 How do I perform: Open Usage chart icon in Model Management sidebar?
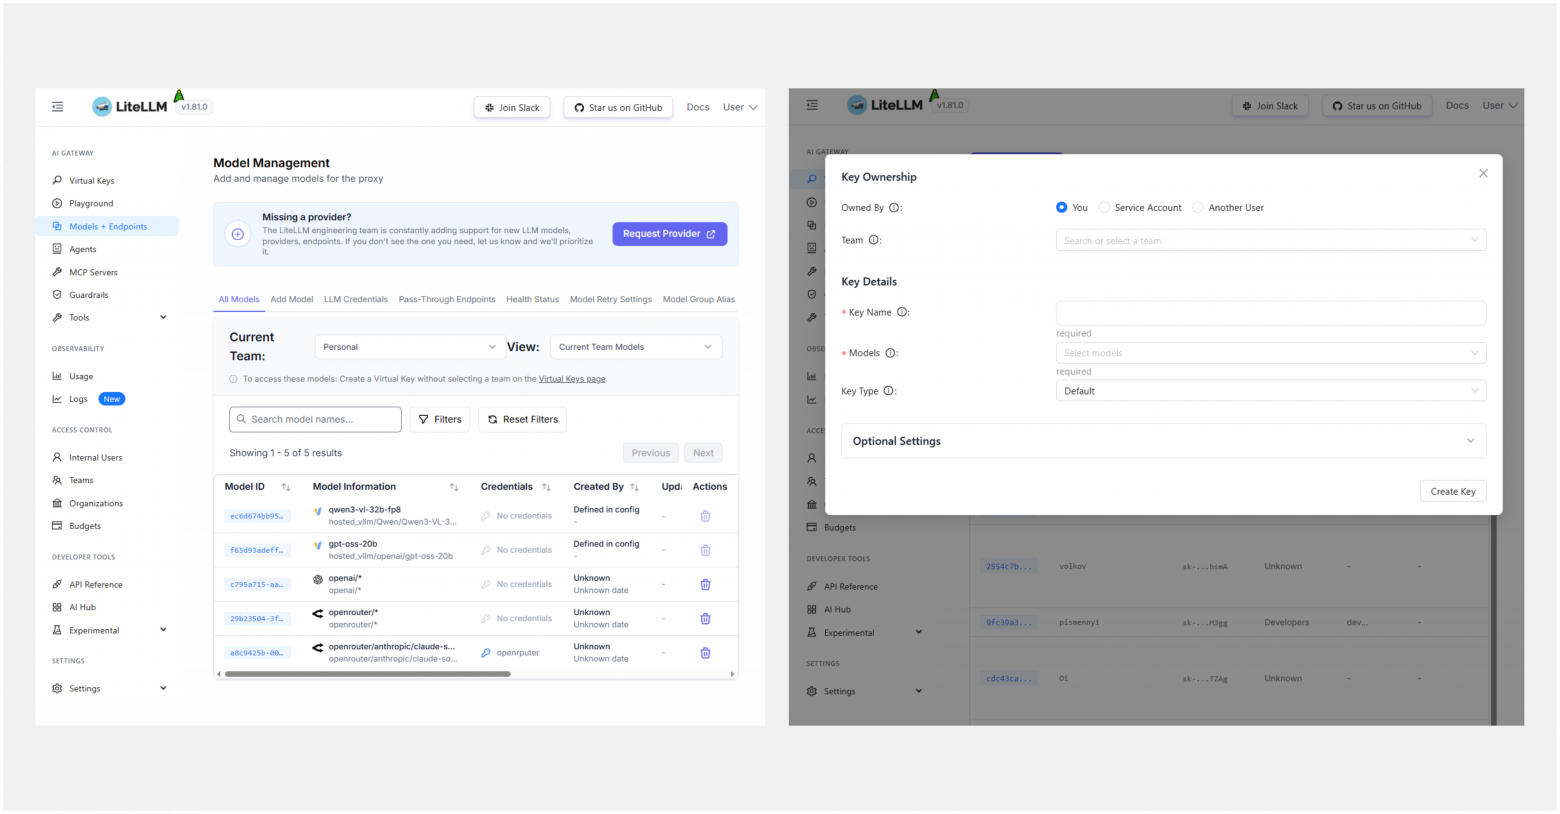(x=57, y=376)
